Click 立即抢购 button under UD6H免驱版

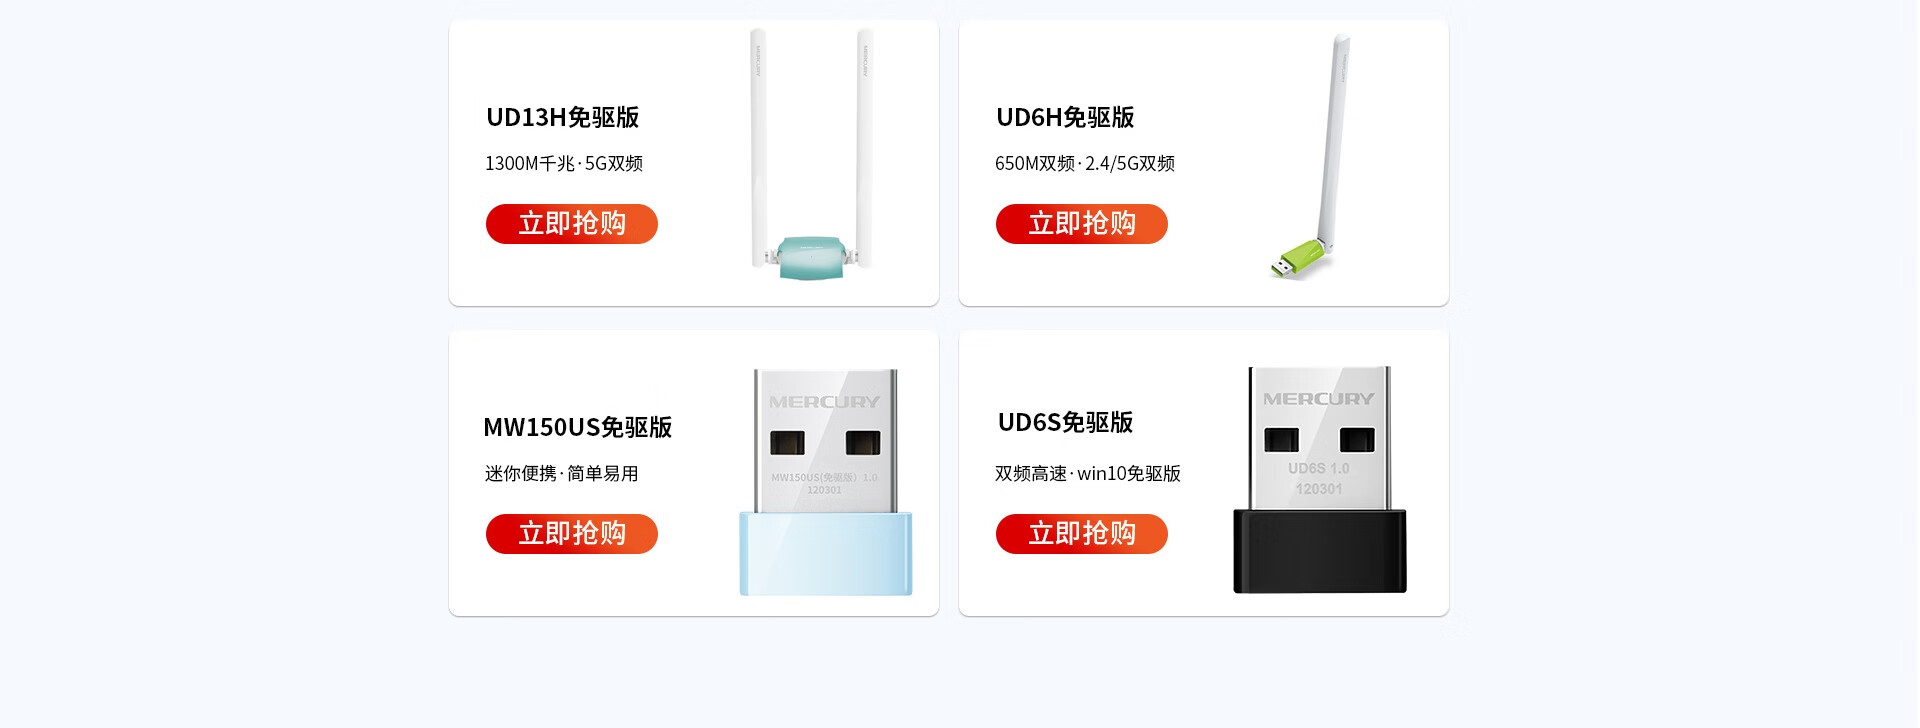pyautogui.click(x=1082, y=224)
